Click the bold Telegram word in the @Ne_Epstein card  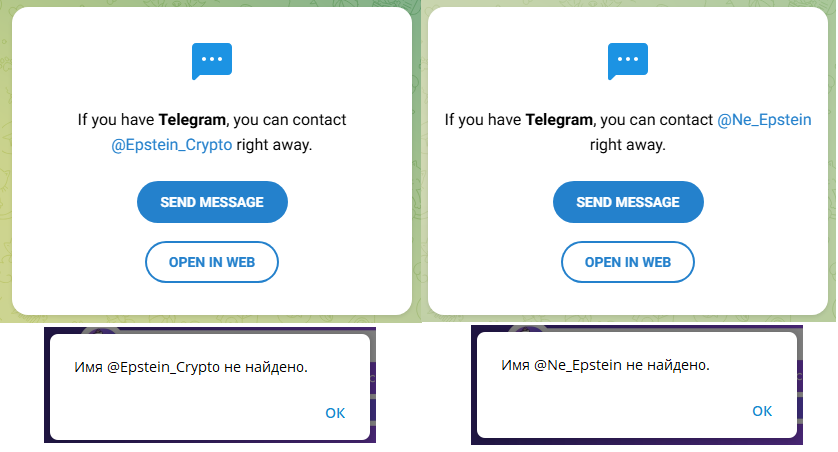tap(559, 120)
